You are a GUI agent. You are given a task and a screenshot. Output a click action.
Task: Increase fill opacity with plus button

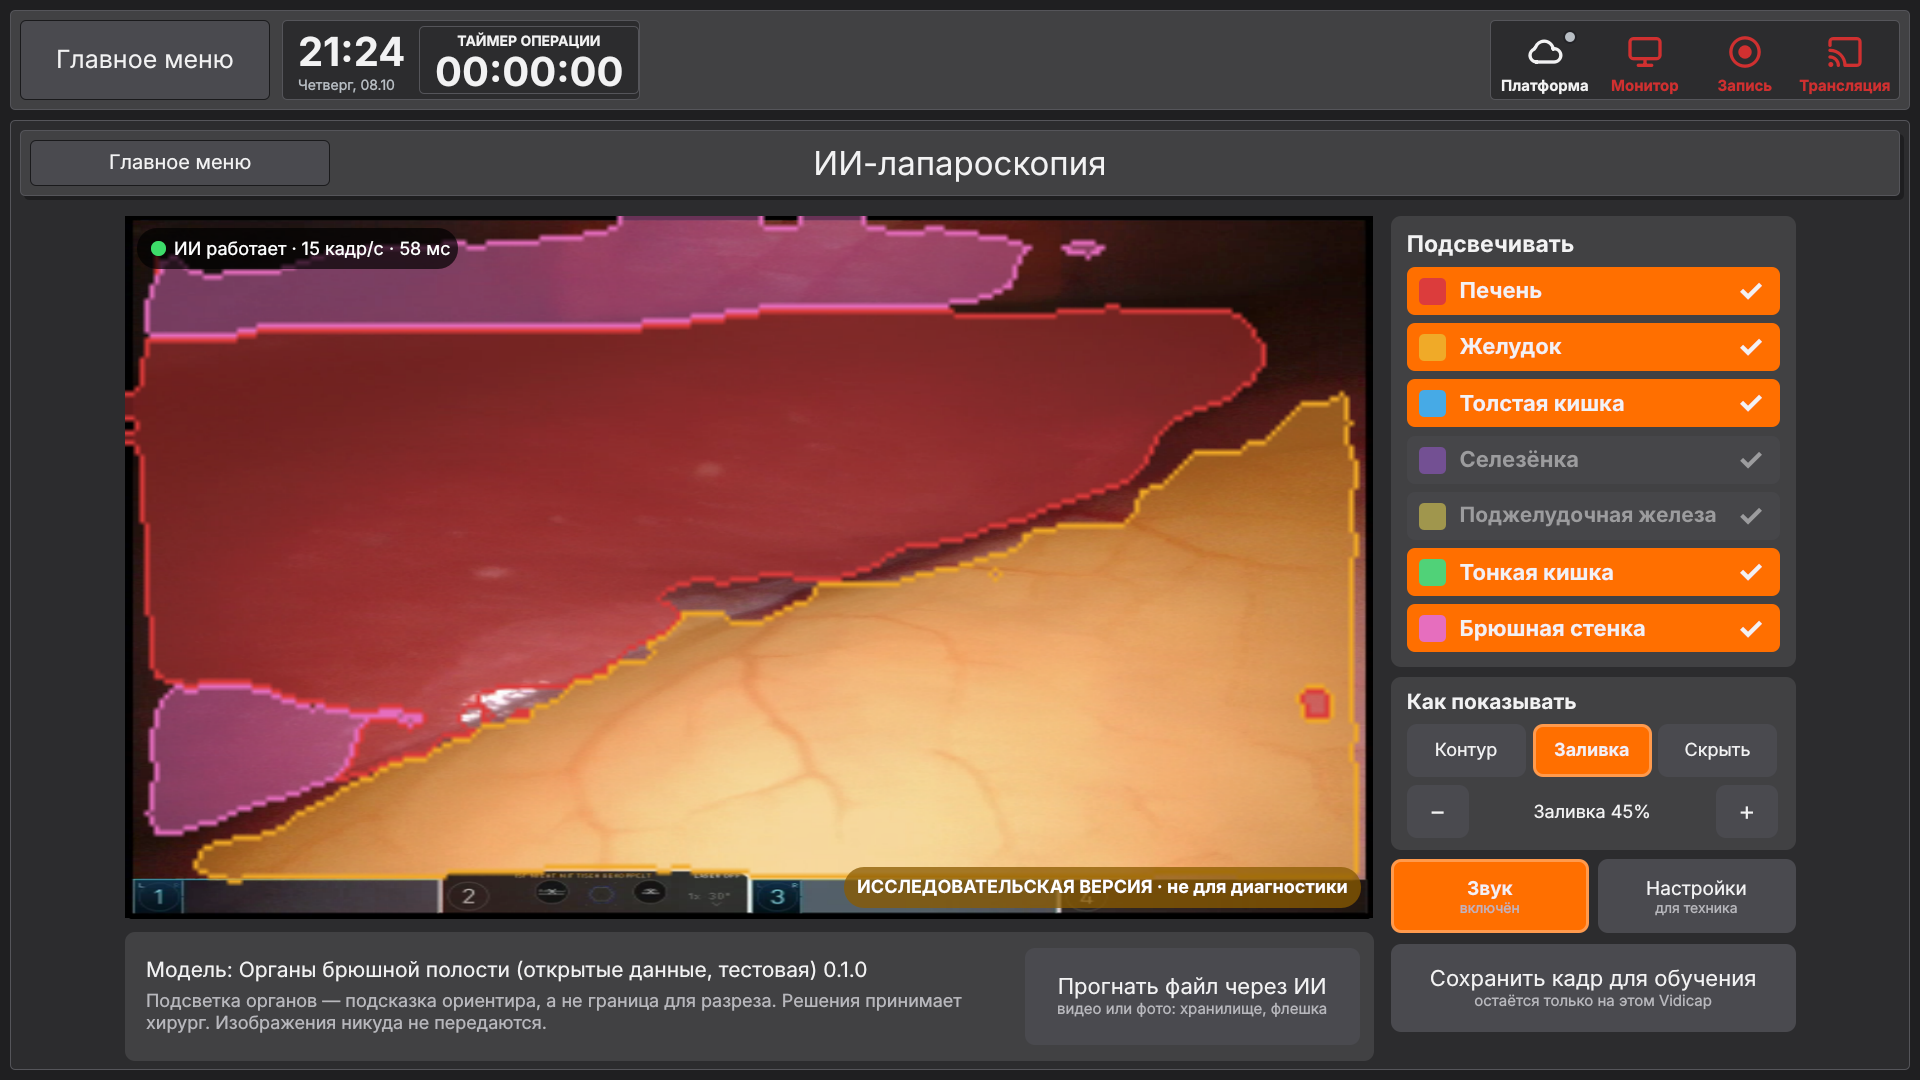[1746, 812]
